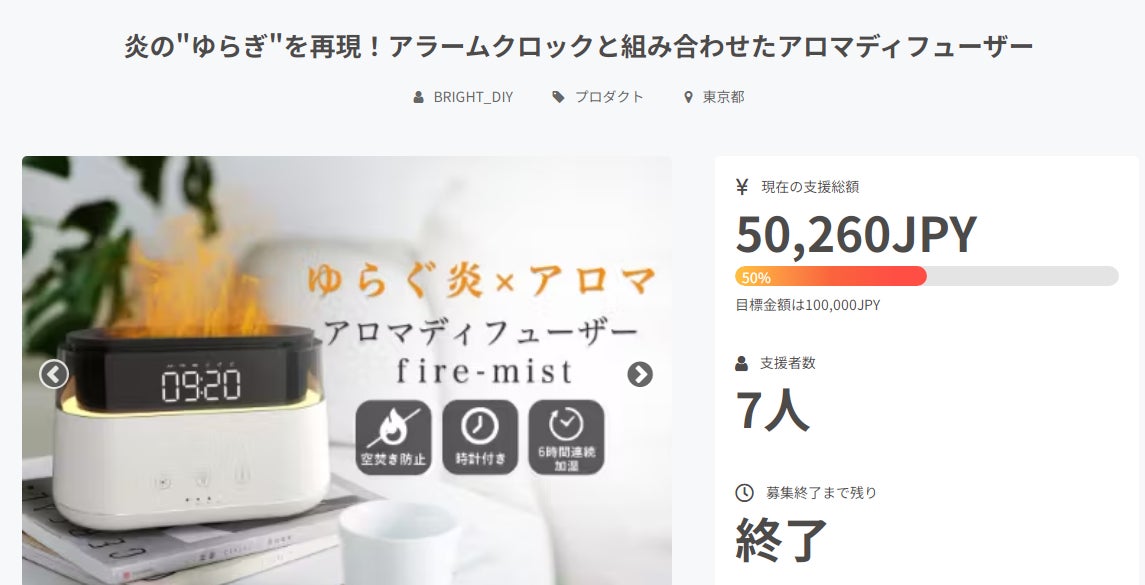Click the fire-mist diffuser main image
1145x585 pixels.
click(347, 370)
